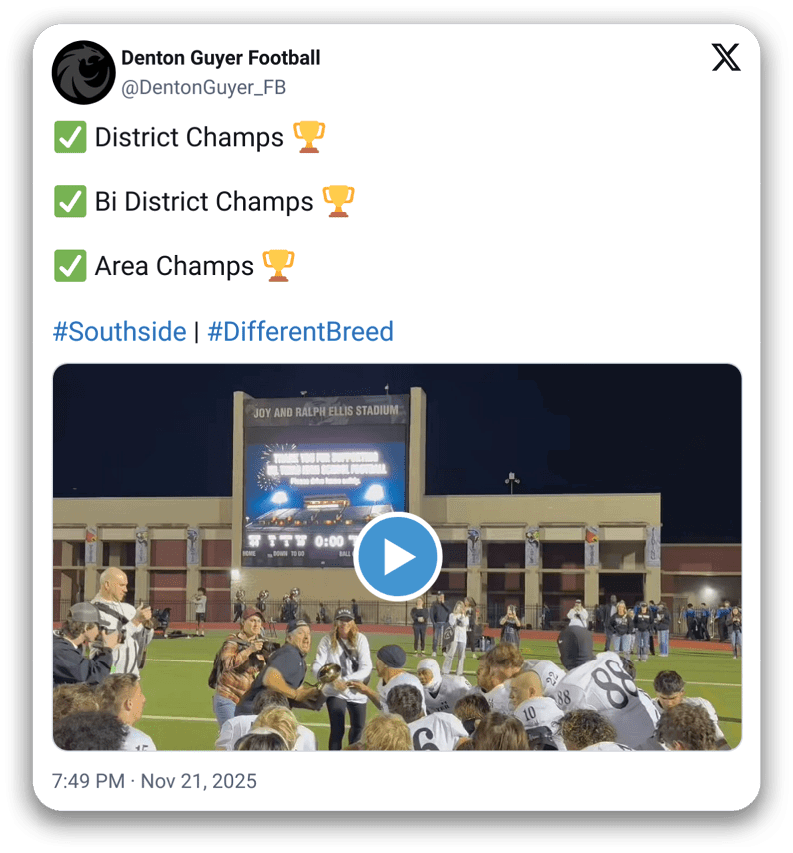
Task: Click the Denton Guyer Football profile avatar
Action: coord(84,72)
